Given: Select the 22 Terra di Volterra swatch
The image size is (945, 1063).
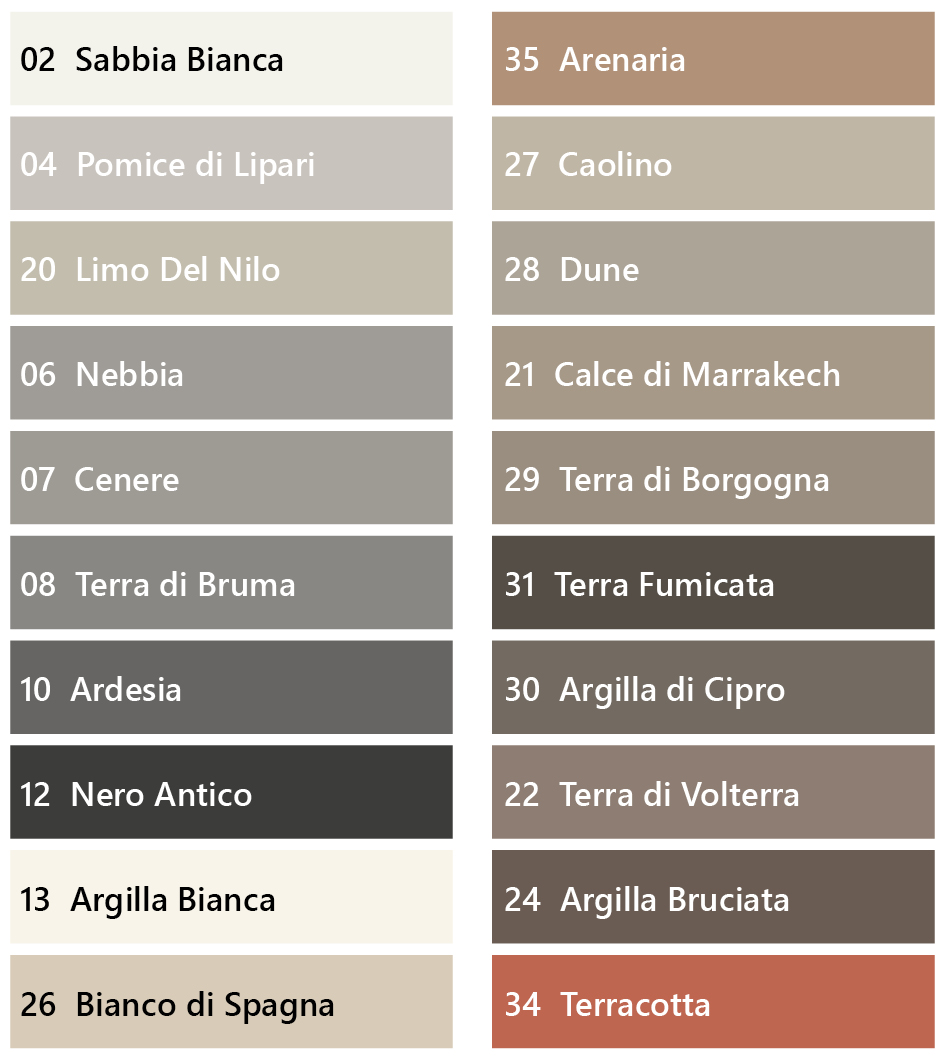Looking at the screenshot, I should pyautogui.click(x=713, y=793).
